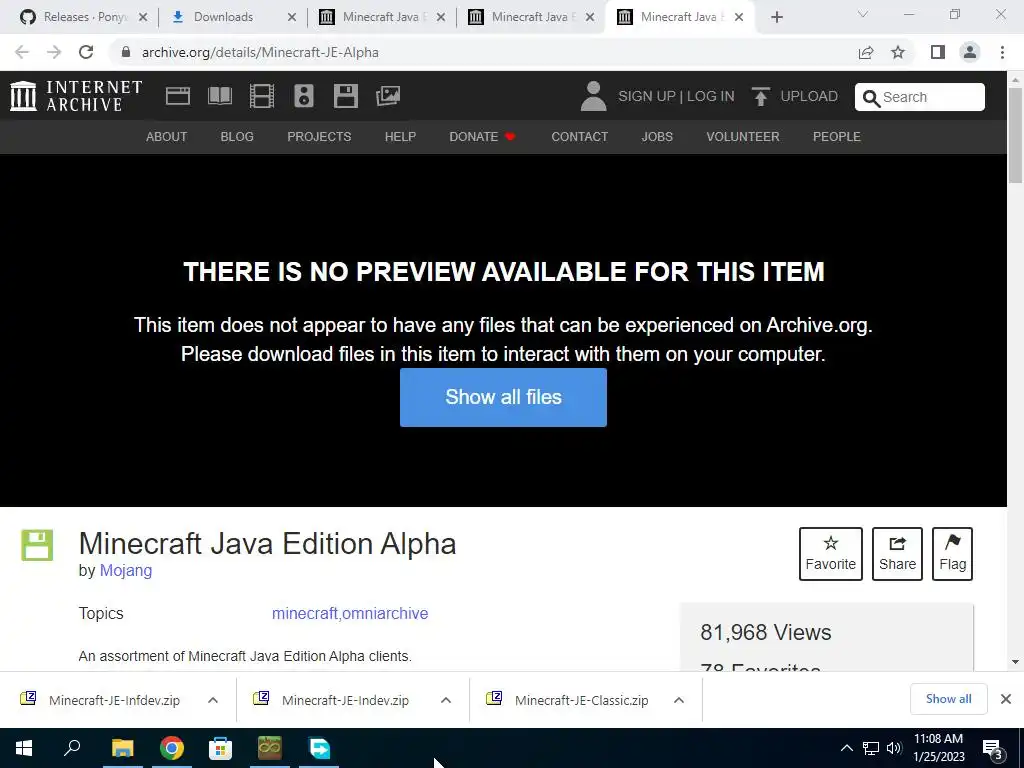The image size is (1024, 768).
Task: Close the Downloads tab
Action: tap(292, 18)
